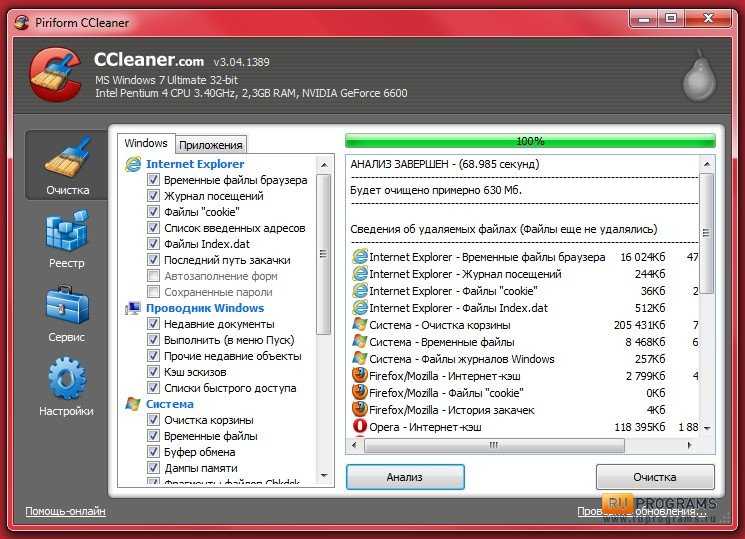Screen dimensions: 745x539
Task: Click results pane scroll up arrow
Action: [707, 164]
